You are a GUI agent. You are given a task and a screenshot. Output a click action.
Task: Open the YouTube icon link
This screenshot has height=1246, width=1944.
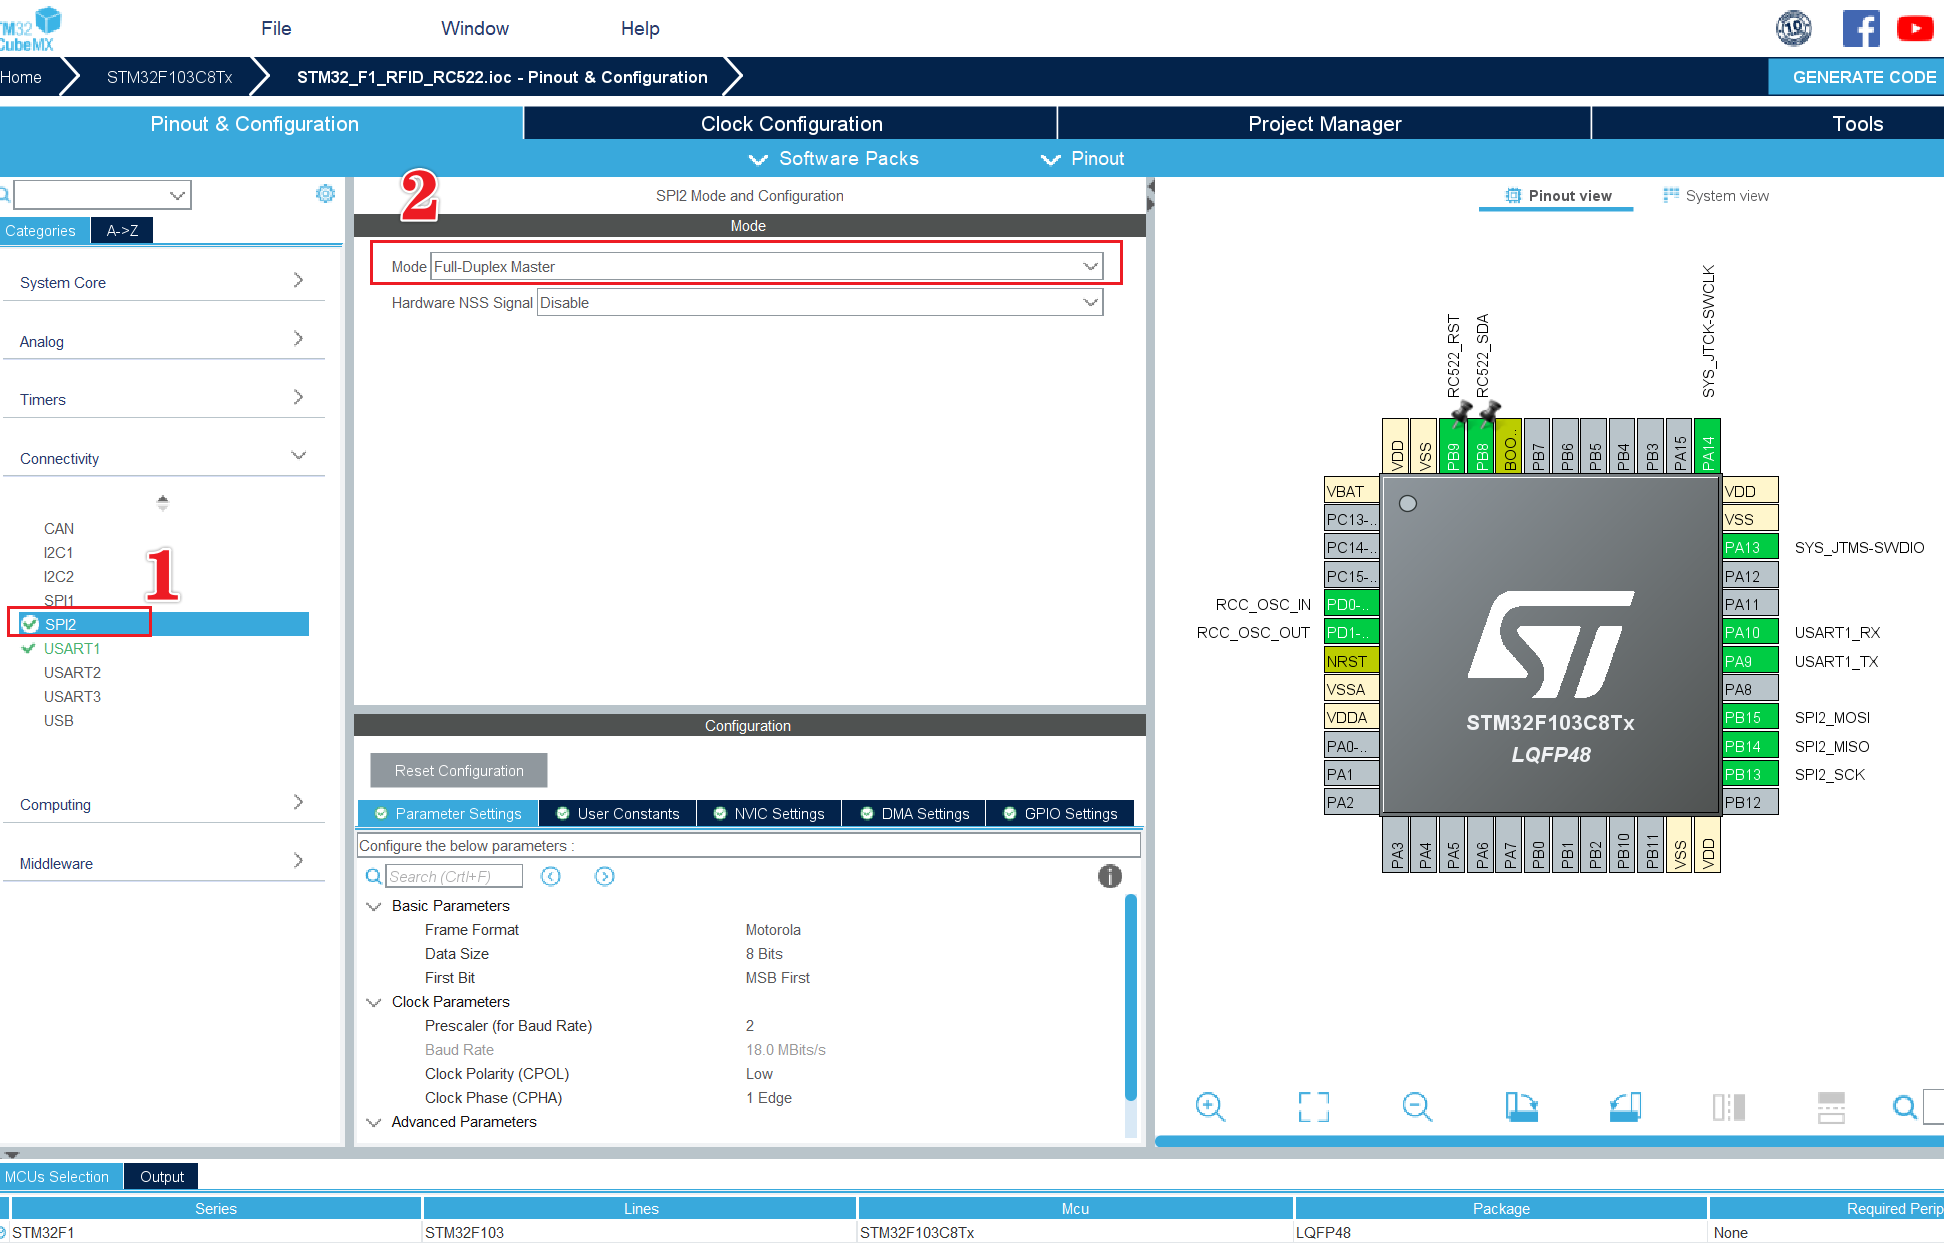click(x=1914, y=29)
